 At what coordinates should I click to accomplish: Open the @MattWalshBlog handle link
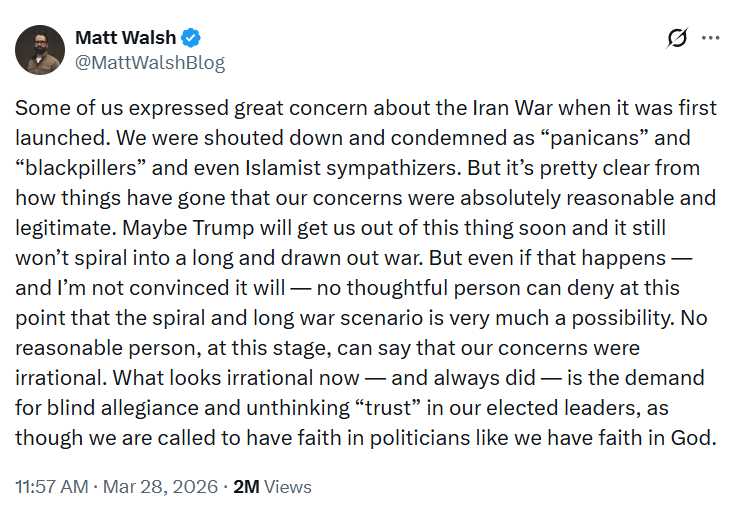(150, 62)
